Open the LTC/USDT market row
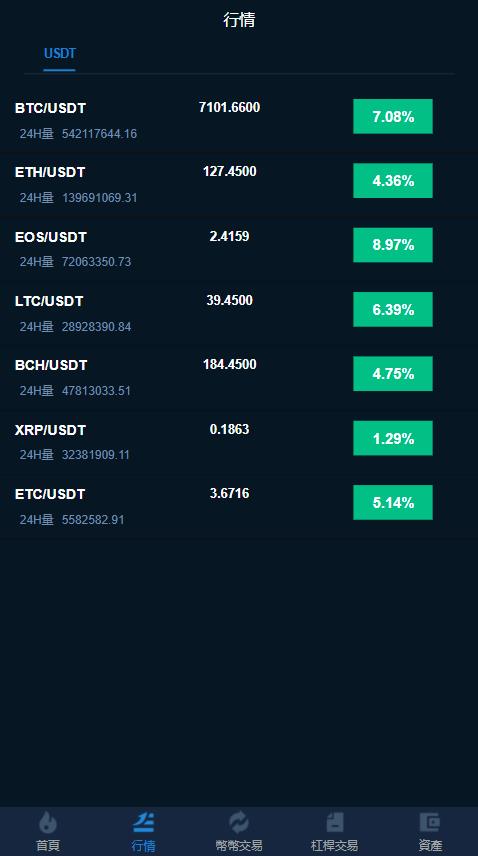This screenshot has height=856, width=478. pyautogui.click(x=239, y=314)
